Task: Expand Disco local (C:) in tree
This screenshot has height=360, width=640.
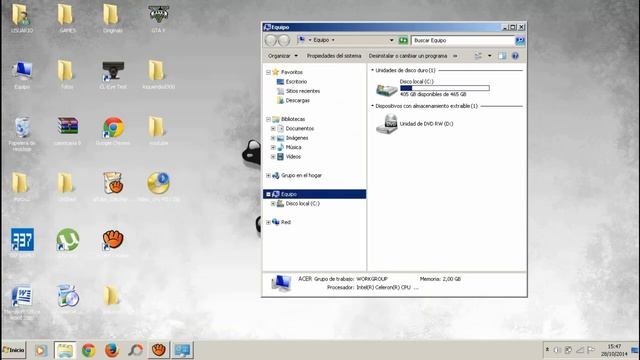Action: [x=273, y=204]
